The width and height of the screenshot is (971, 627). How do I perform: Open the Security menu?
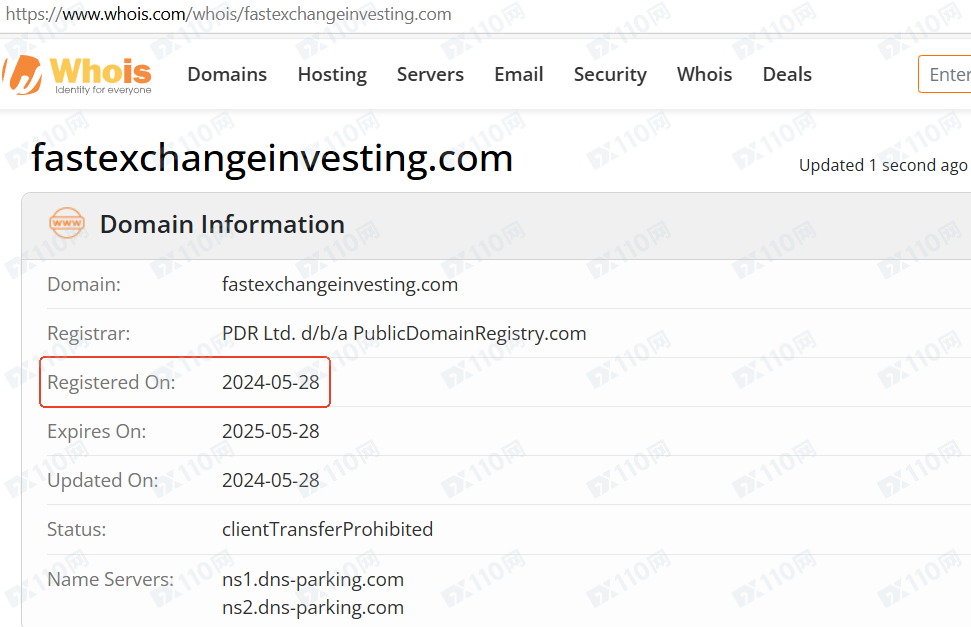(610, 74)
